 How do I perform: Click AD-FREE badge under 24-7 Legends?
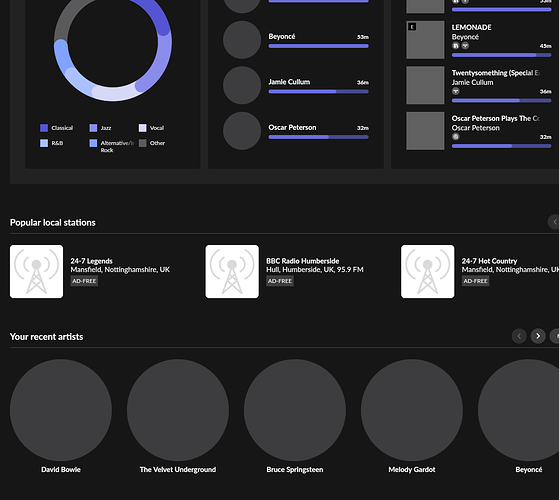(x=84, y=281)
